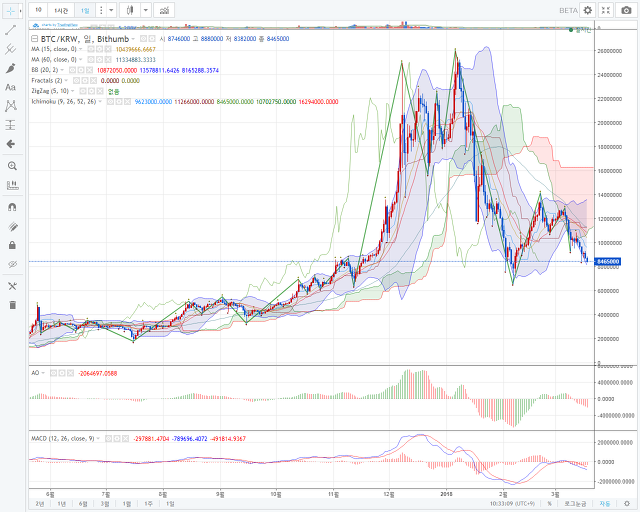
Task: Toggle the magnet snap mode
Action: pyautogui.click(x=12, y=207)
